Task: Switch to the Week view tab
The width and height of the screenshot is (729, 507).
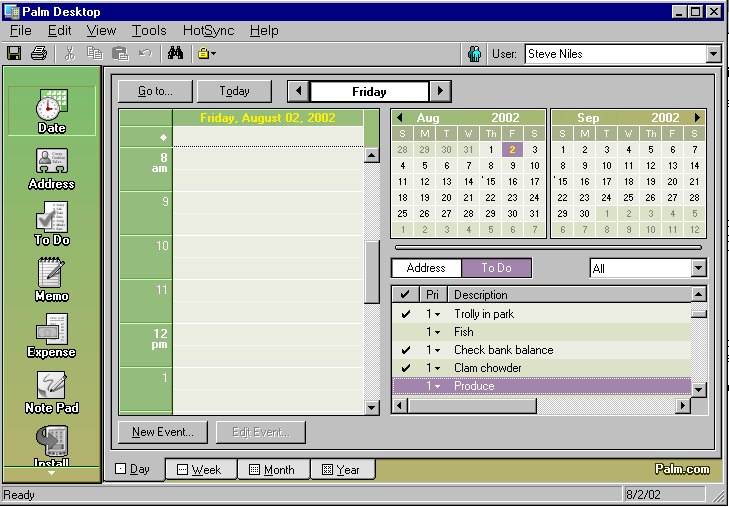Action: (201, 469)
